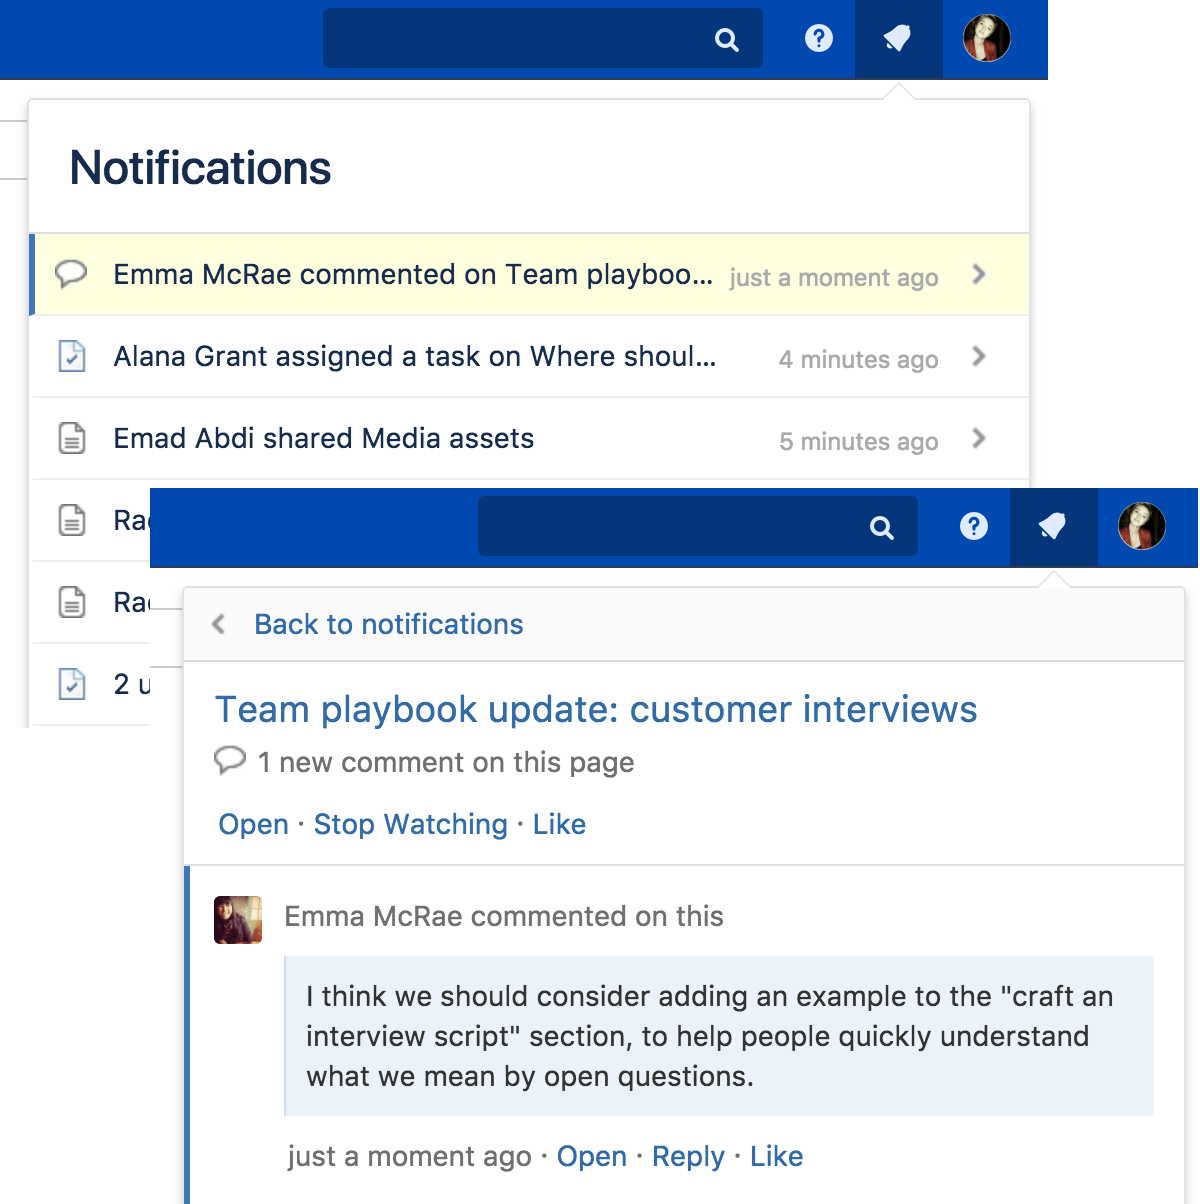Viewport: 1200px width, 1204px height.
Task: Click the magnifier icon in the upper search bar
Action: coord(727,40)
